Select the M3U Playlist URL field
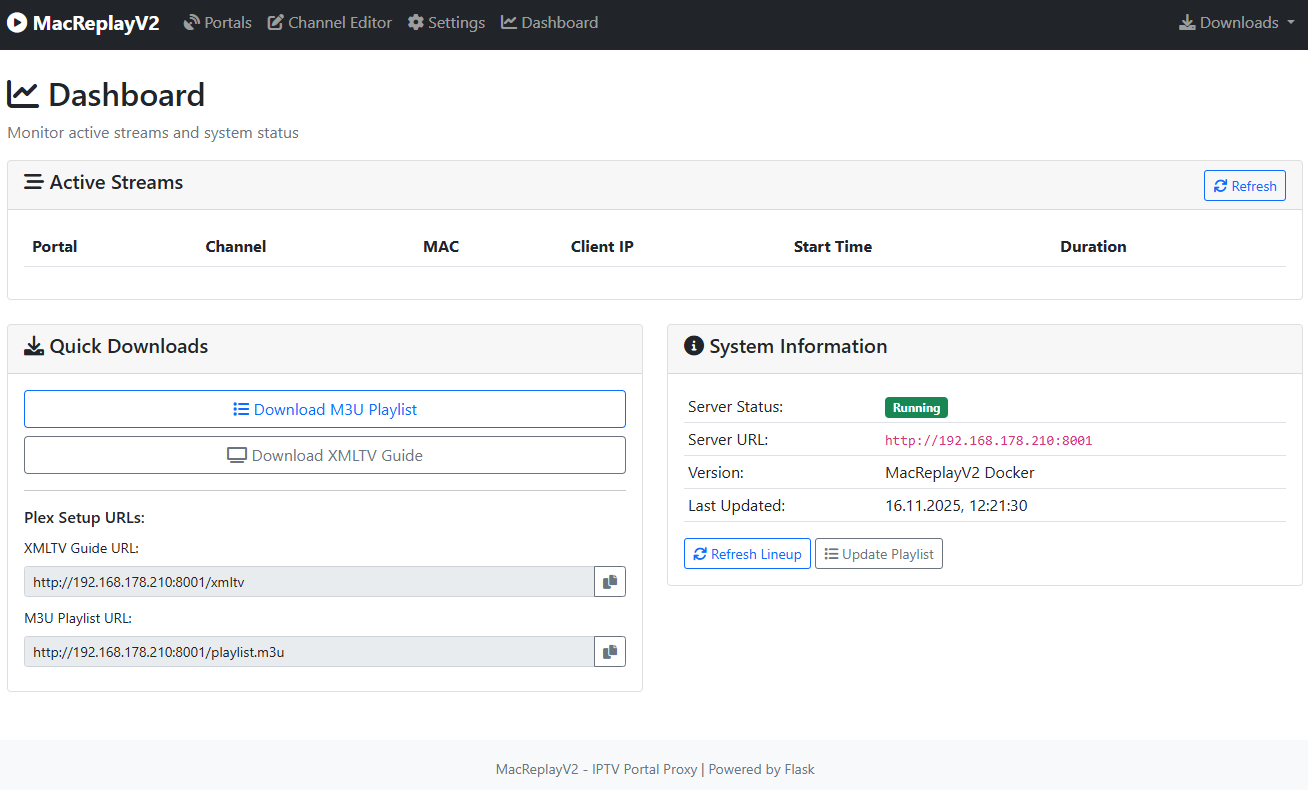Screen dimensions: 1308x790 coord(309,652)
